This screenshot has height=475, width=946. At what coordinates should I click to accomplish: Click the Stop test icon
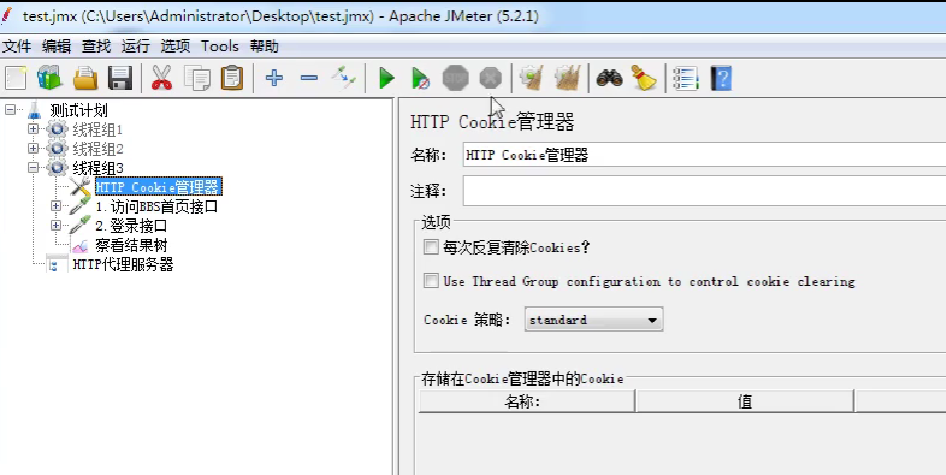point(456,78)
